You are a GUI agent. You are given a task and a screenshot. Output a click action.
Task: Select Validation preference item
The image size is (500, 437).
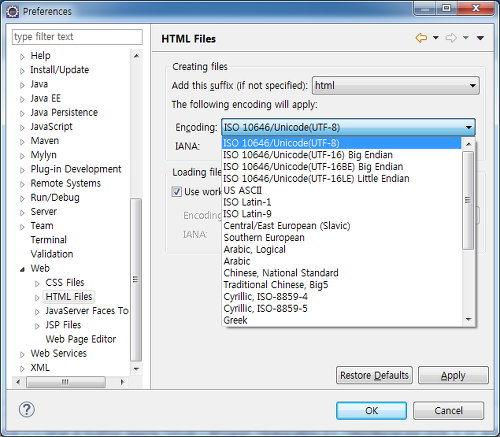[52, 254]
